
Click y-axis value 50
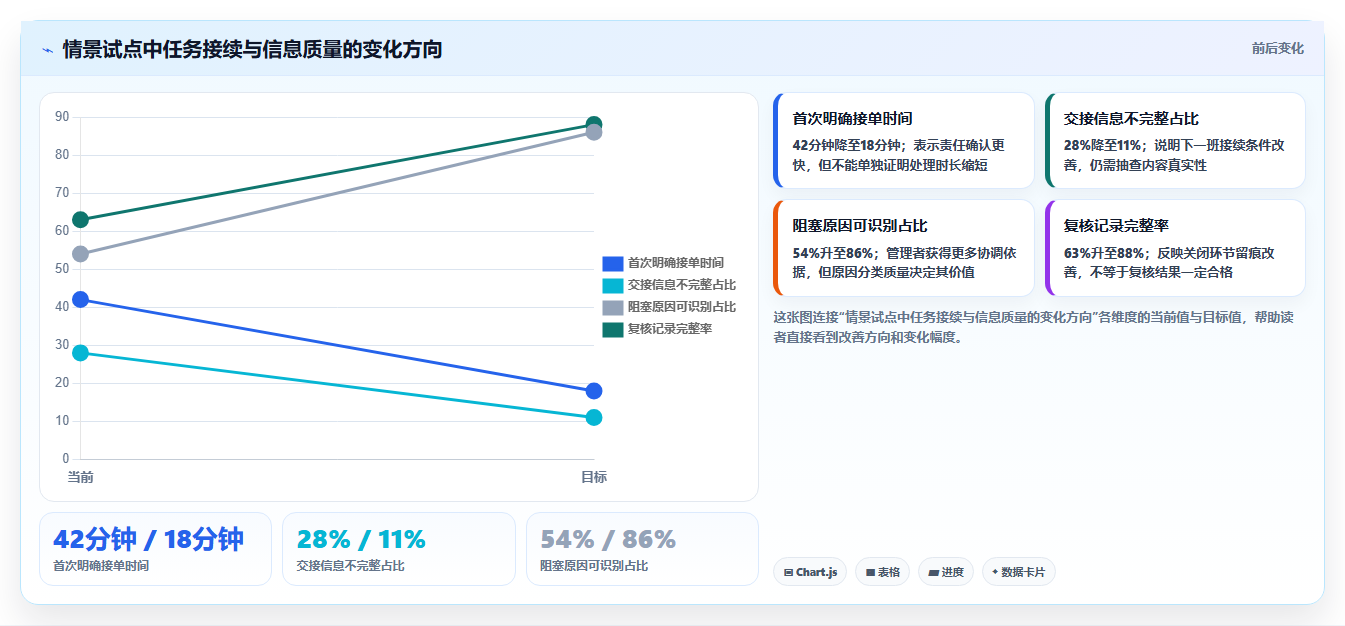coord(62,269)
